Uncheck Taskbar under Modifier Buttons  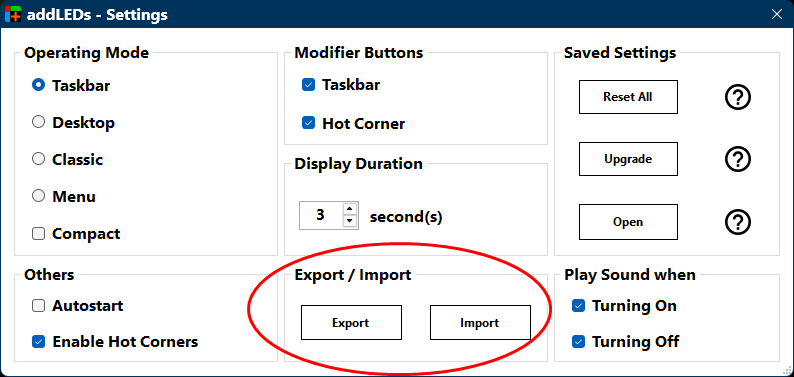point(308,85)
